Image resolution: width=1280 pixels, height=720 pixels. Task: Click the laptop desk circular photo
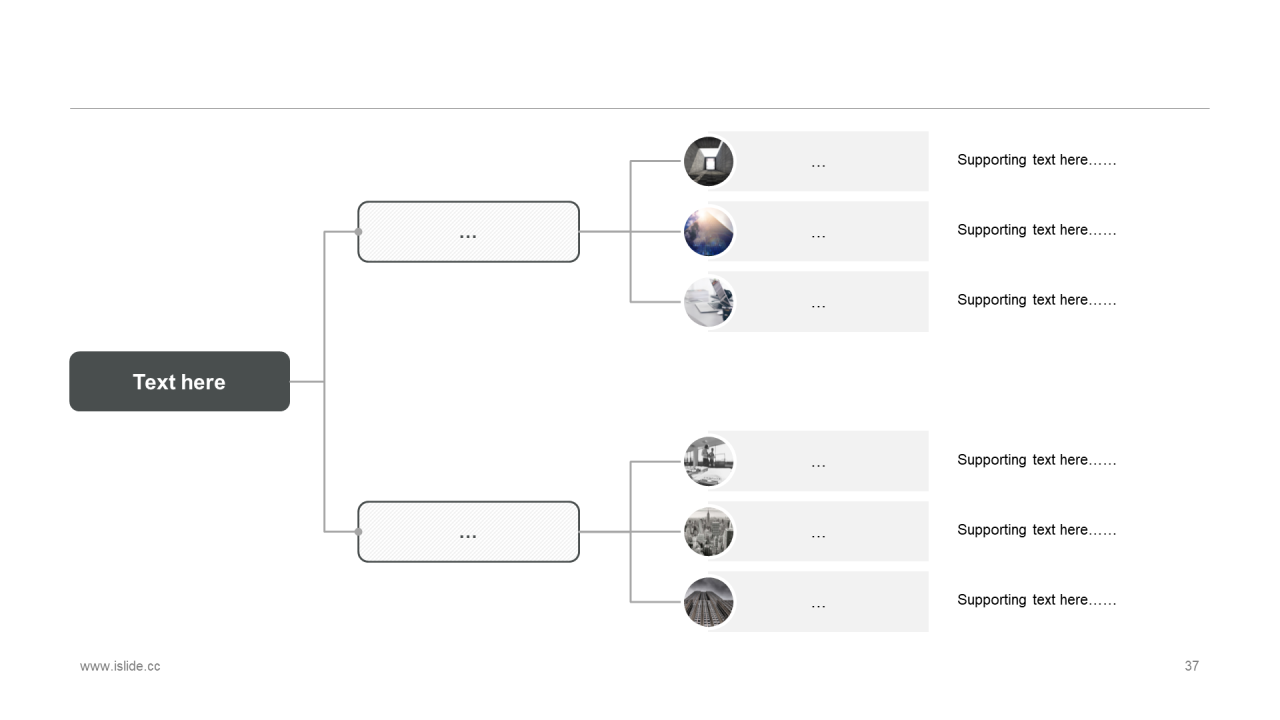709,301
